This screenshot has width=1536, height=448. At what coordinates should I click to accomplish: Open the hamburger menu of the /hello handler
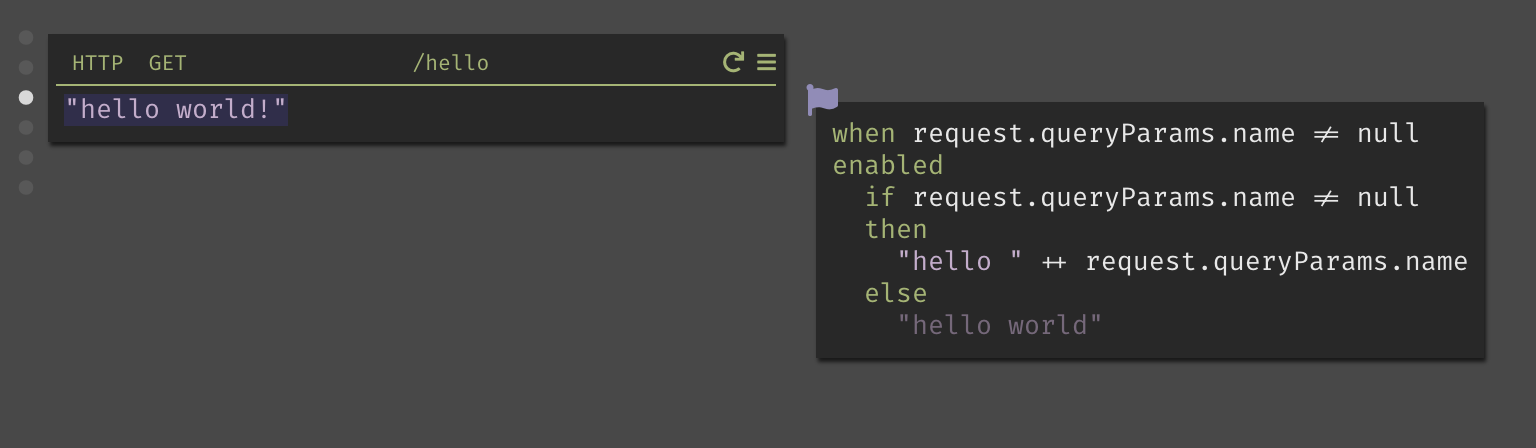[766, 62]
